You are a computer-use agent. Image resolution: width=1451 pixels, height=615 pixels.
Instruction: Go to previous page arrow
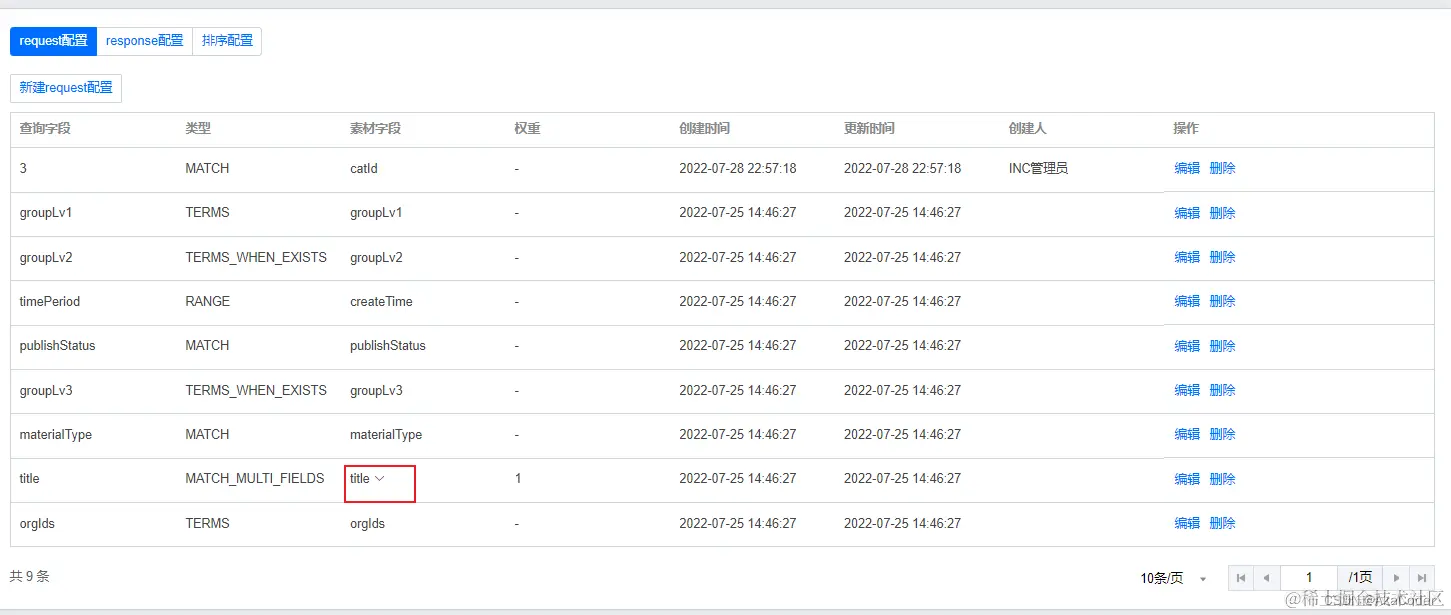click(x=1267, y=578)
